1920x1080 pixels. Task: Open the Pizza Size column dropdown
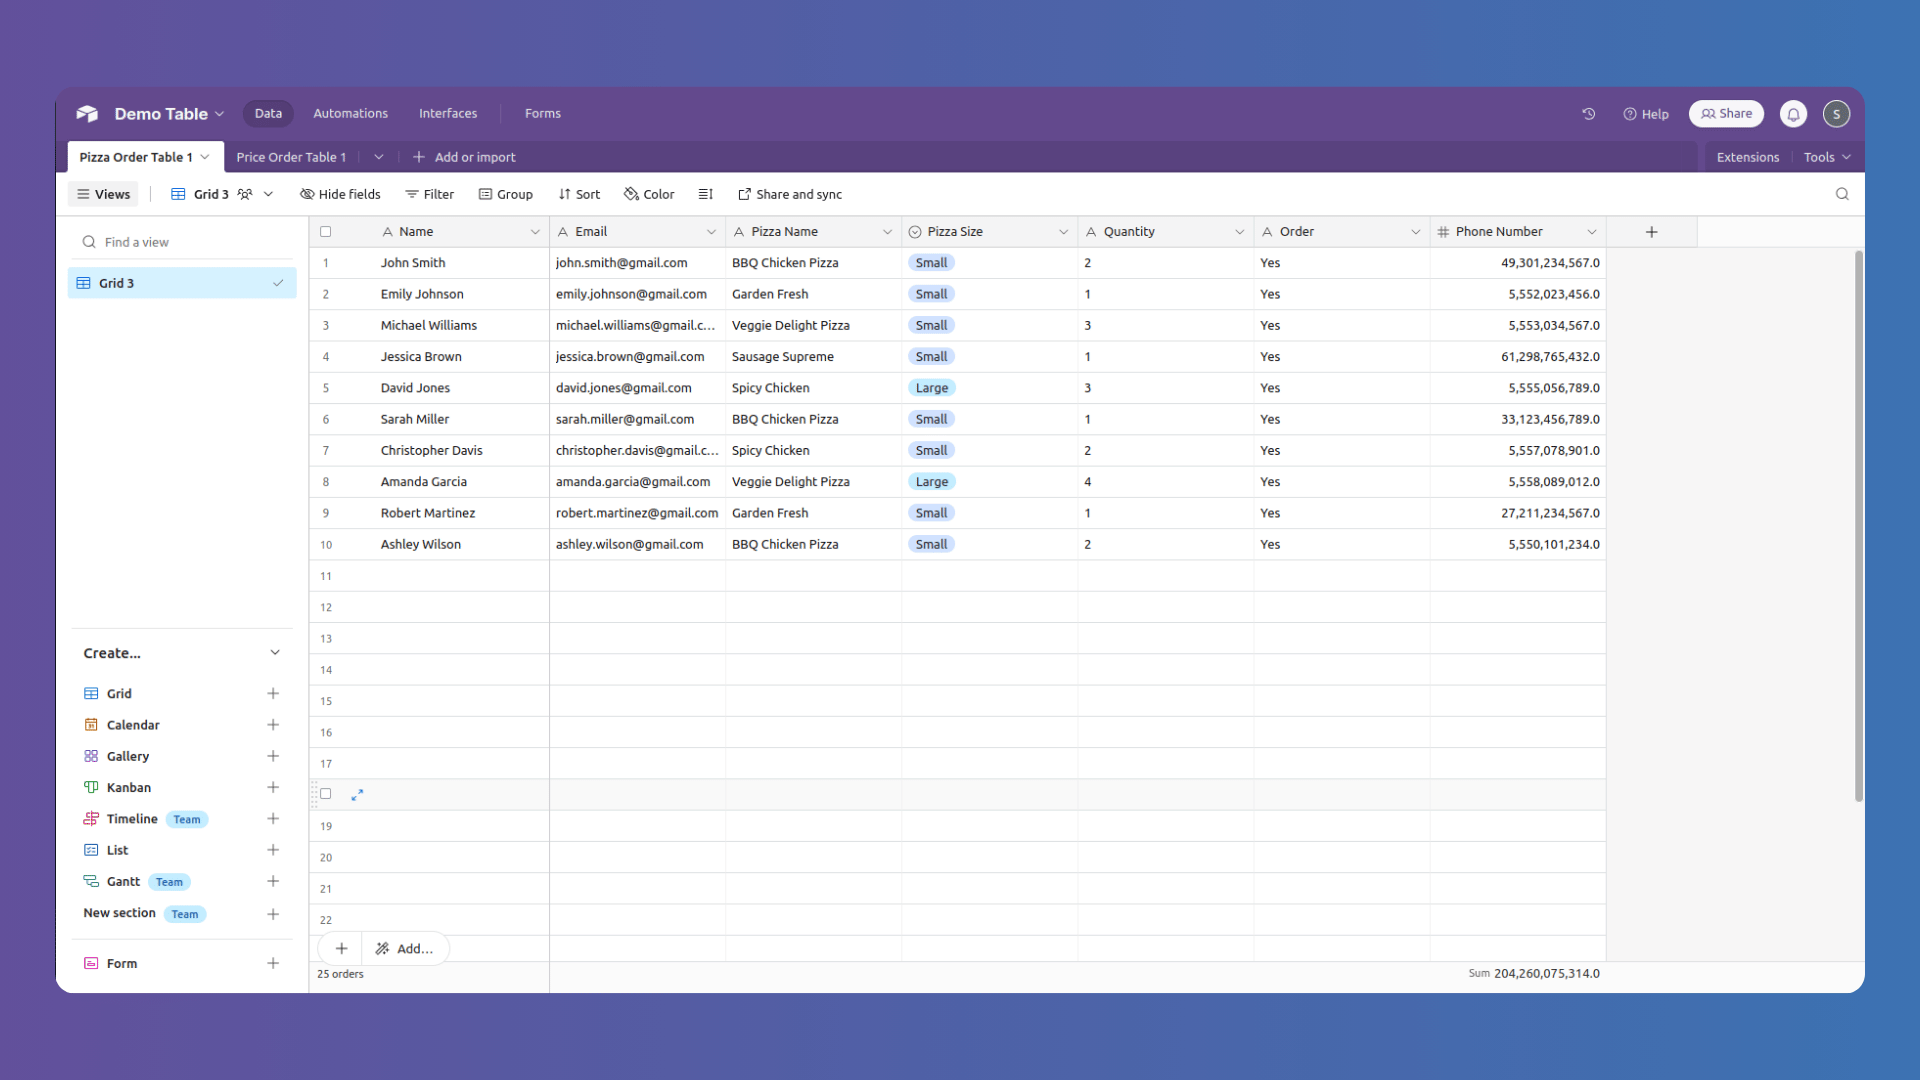point(1063,231)
